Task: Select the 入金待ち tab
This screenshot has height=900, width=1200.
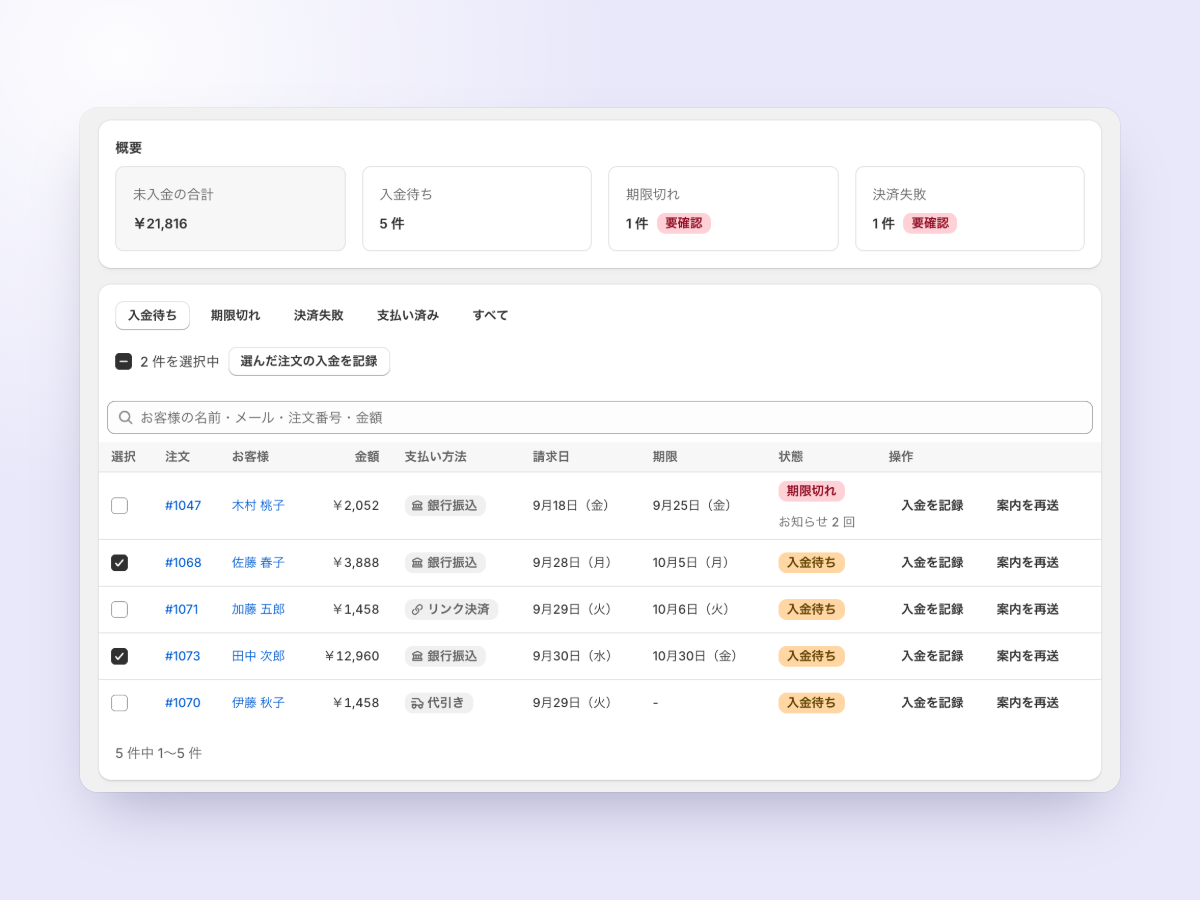Action: [x=152, y=316]
